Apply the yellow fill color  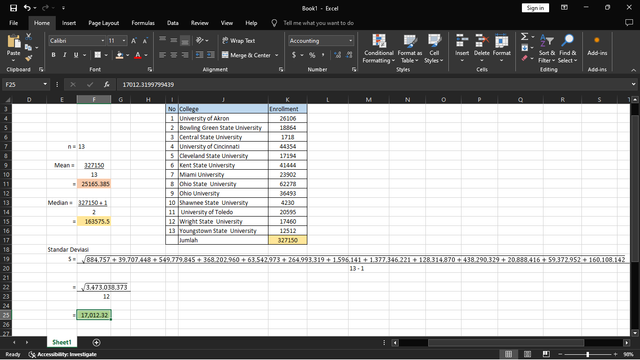click(x=119, y=55)
